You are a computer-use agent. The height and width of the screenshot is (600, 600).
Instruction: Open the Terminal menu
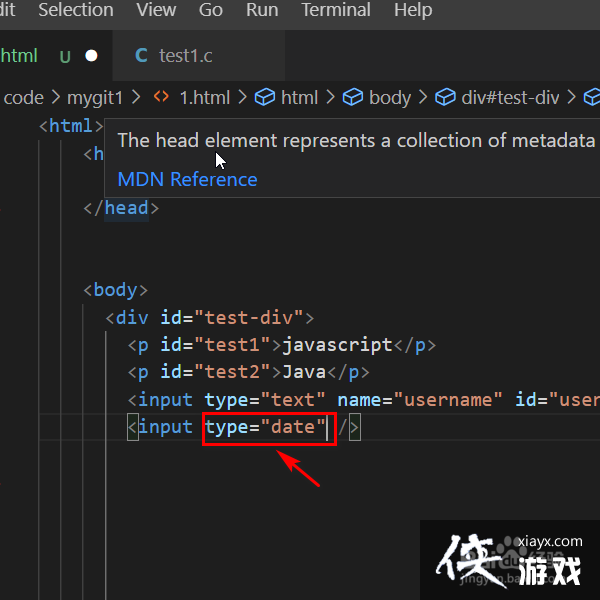click(x=336, y=10)
